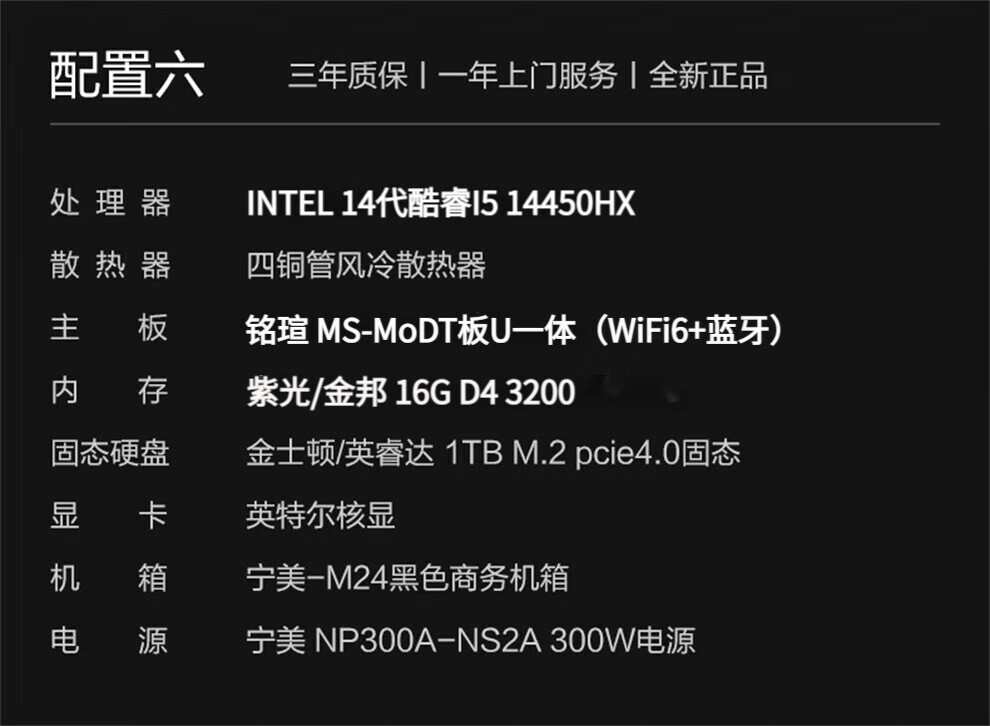
Task: Click the 电源 row label
Action: point(110,640)
